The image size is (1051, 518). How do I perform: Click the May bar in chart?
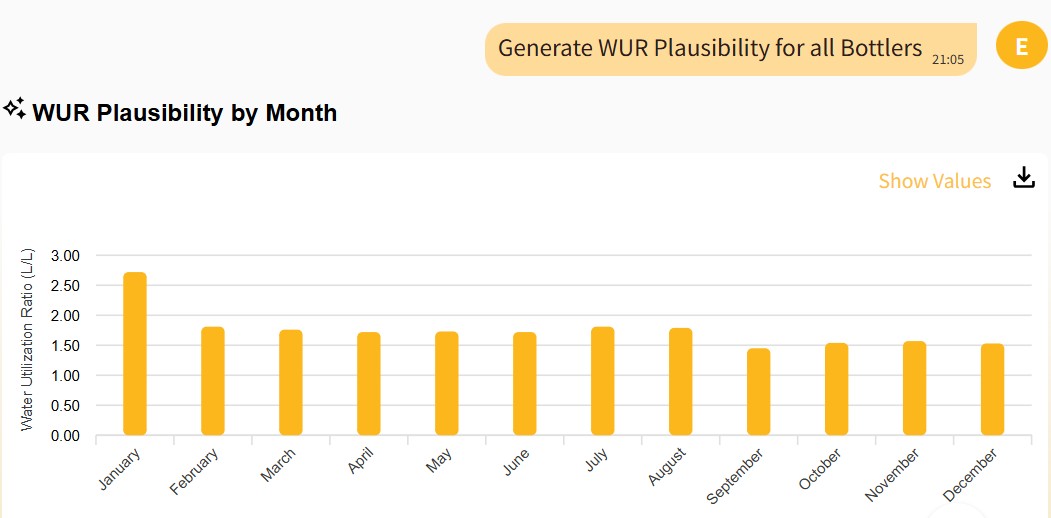[x=447, y=383]
